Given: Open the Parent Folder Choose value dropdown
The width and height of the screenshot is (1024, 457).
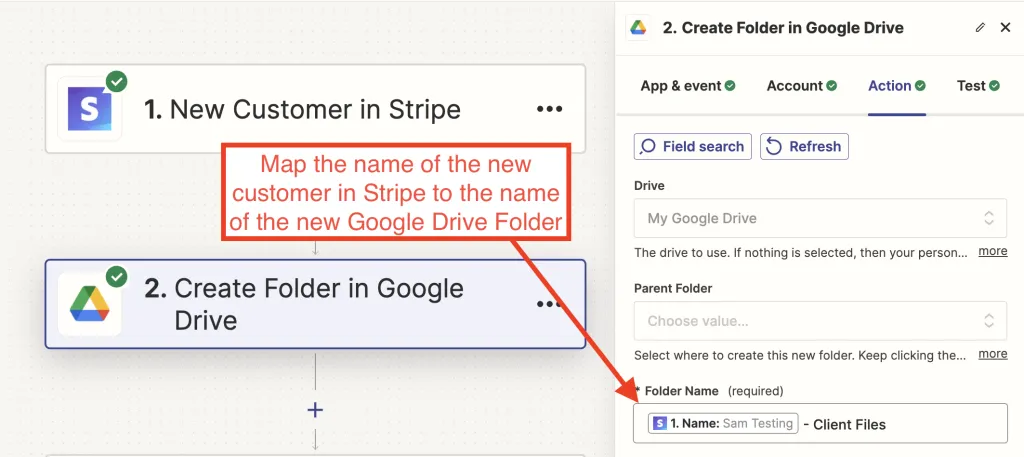Looking at the screenshot, I should pos(820,321).
